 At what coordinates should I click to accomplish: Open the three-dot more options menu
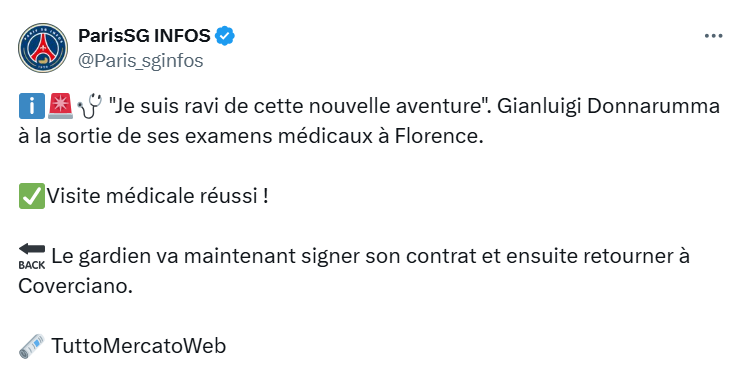pyautogui.click(x=713, y=36)
